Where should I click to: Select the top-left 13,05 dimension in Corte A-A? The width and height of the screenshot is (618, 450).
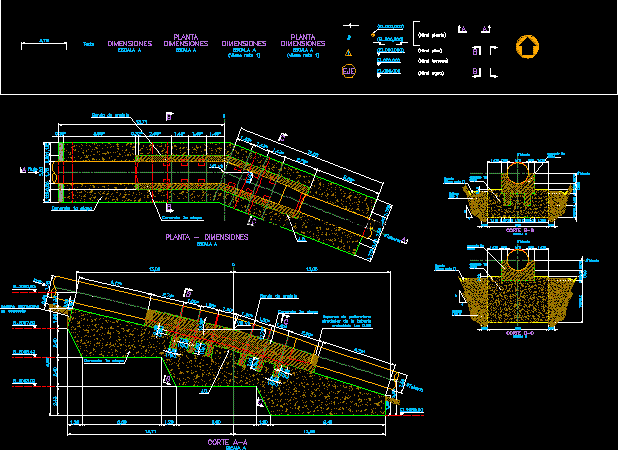[154, 269]
